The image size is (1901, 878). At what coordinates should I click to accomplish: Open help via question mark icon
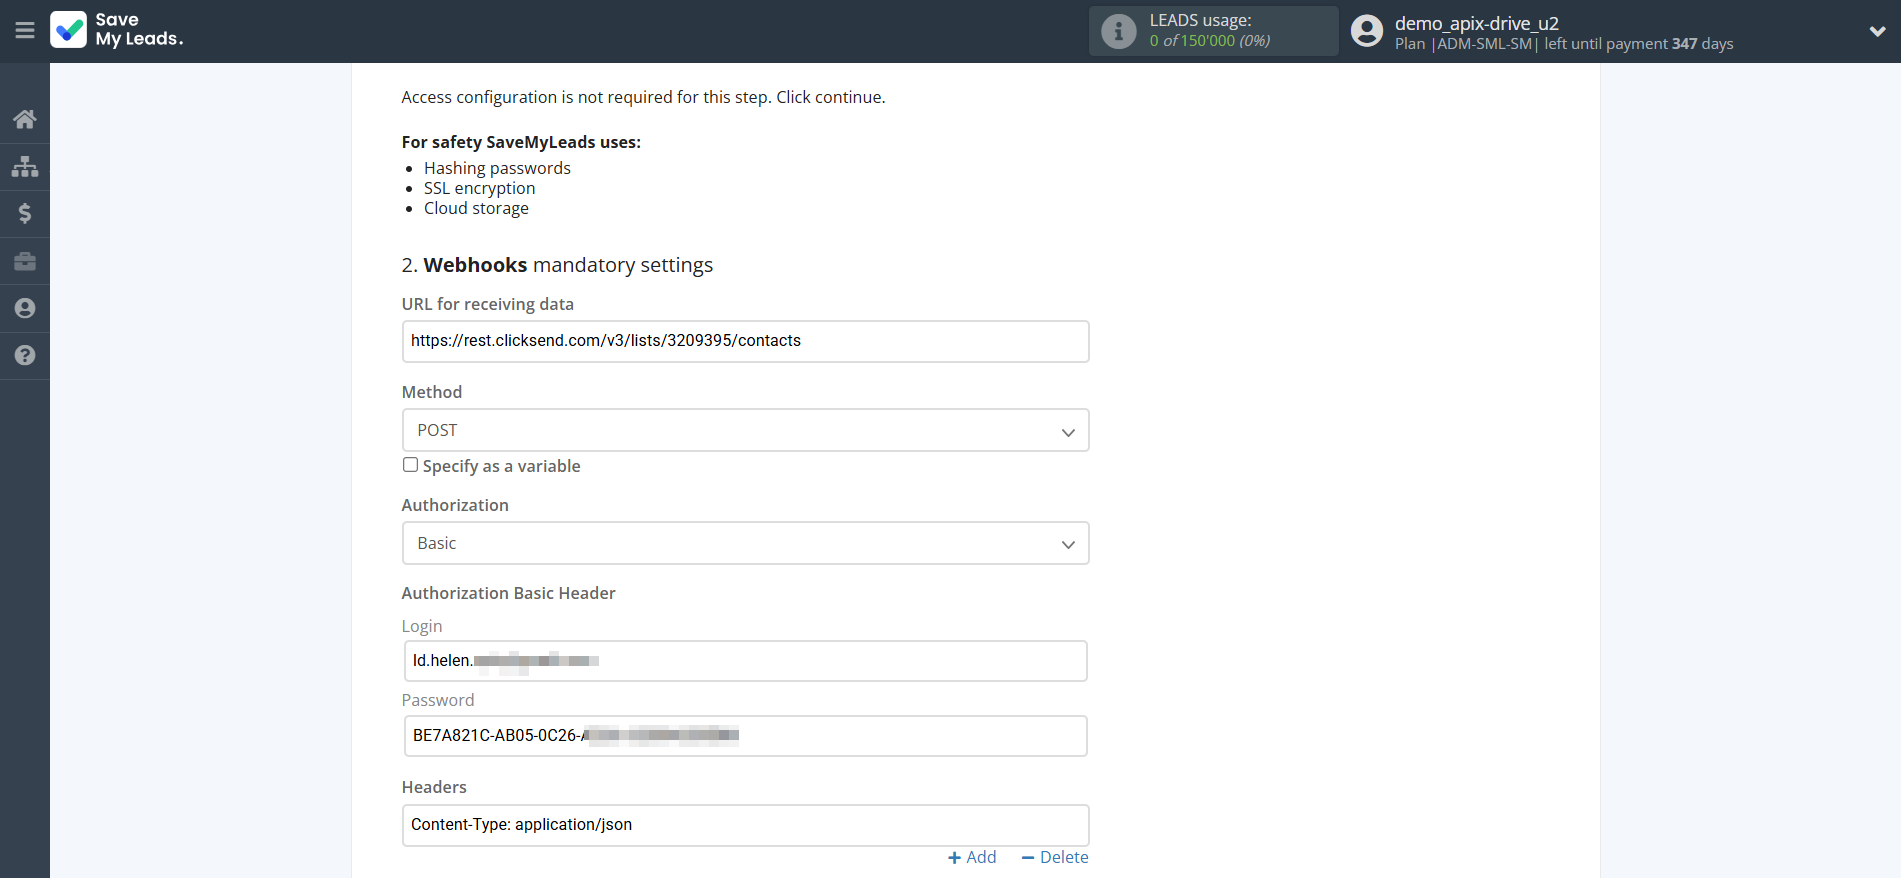(x=25, y=355)
